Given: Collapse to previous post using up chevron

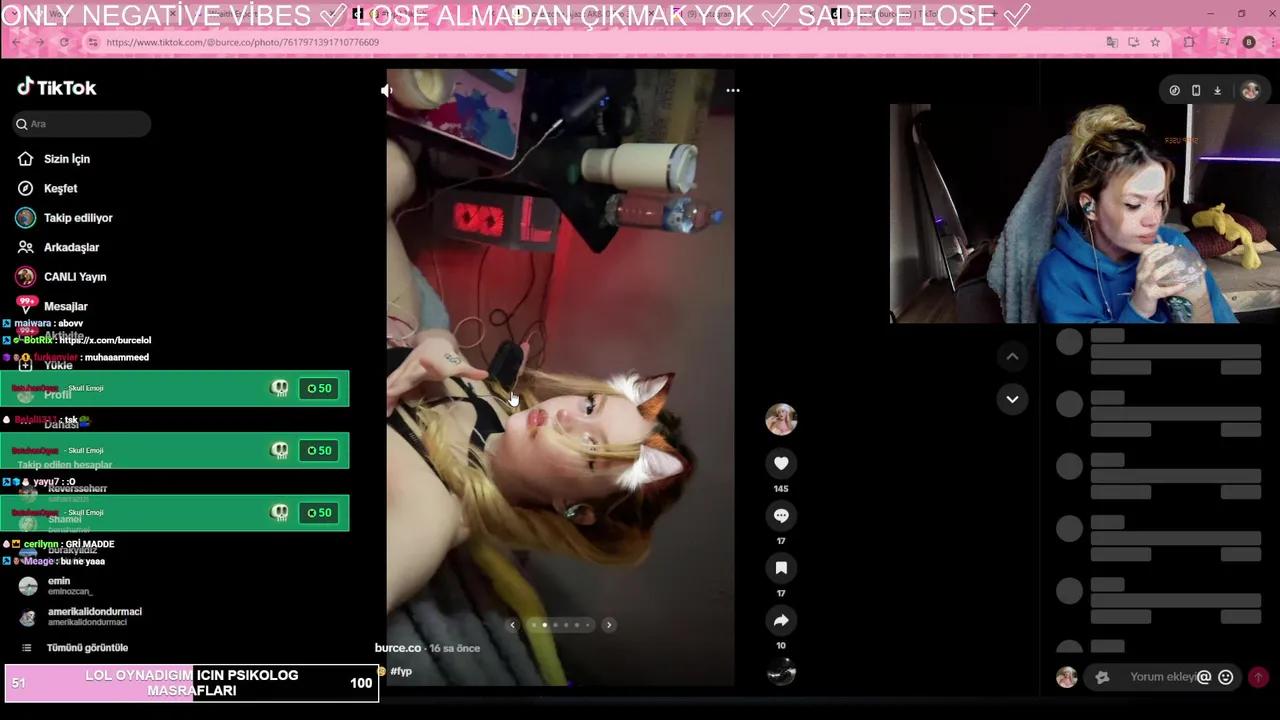Looking at the screenshot, I should click(x=1012, y=356).
